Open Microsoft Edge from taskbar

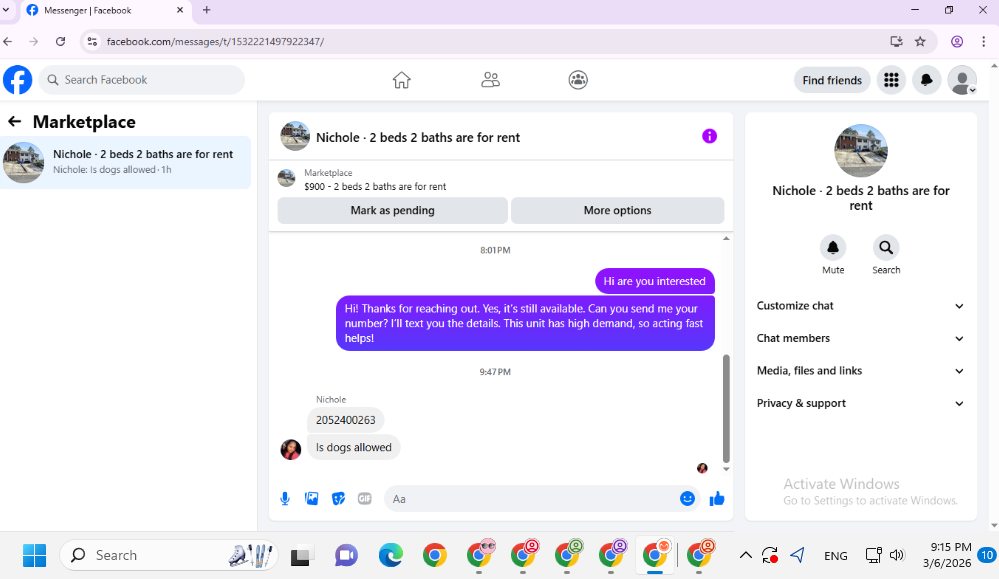[391, 555]
